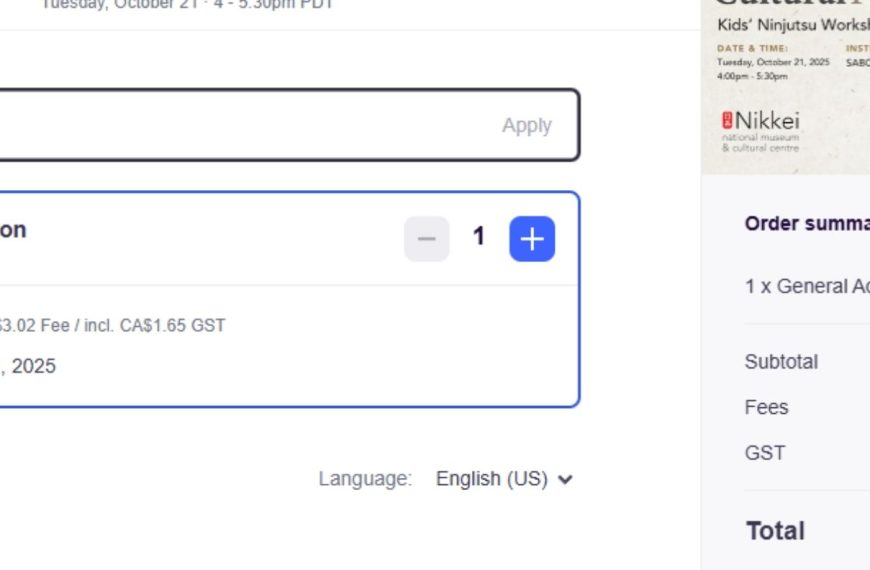This screenshot has height=570, width=870.
Task: Click the Apply promo code button
Action: click(x=526, y=125)
